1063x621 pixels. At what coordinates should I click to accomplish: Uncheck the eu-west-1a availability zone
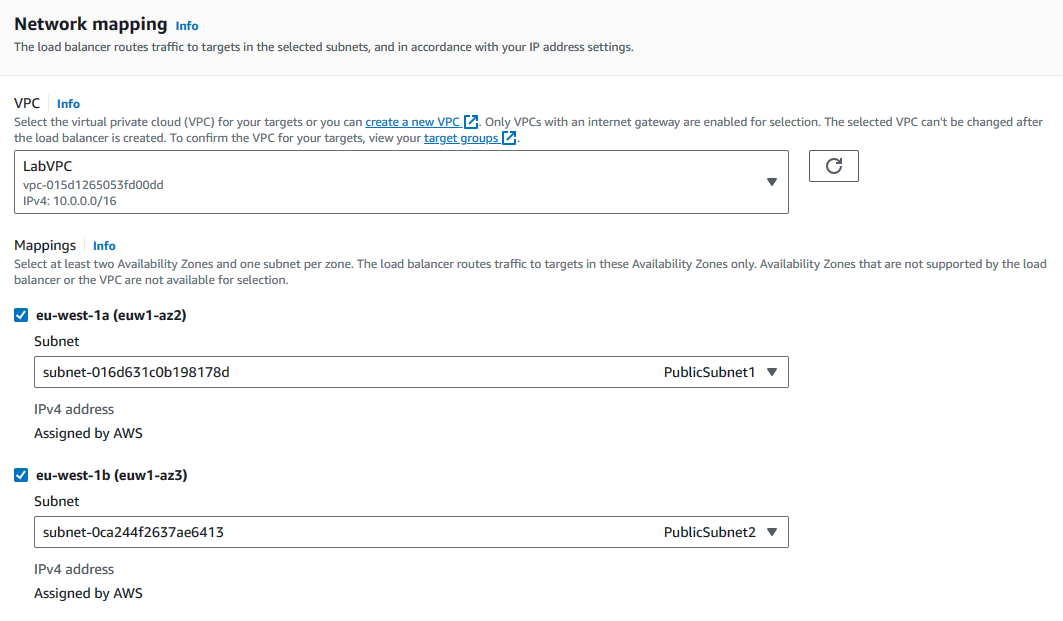point(21,315)
